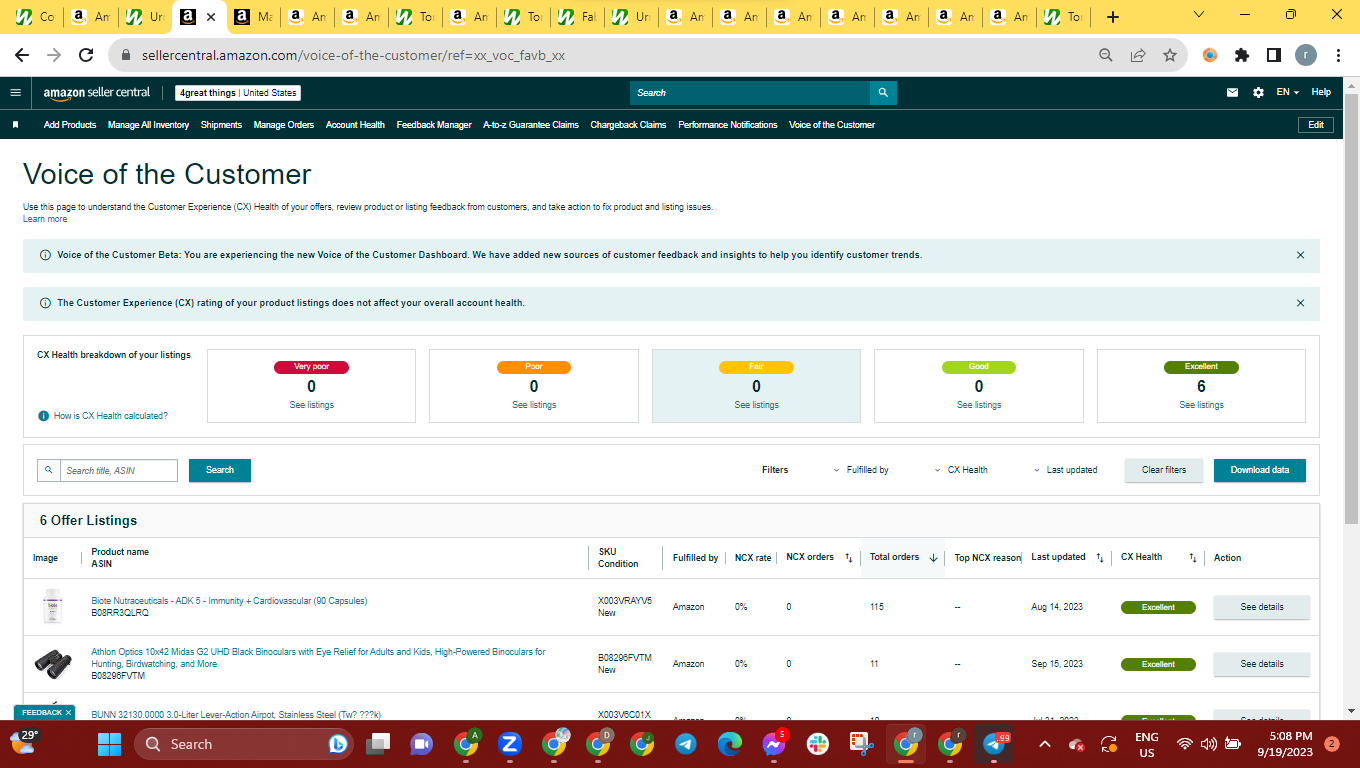This screenshot has width=1360, height=768.
Task: Toggle the Chrome side panel icon
Action: pyautogui.click(x=1274, y=56)
